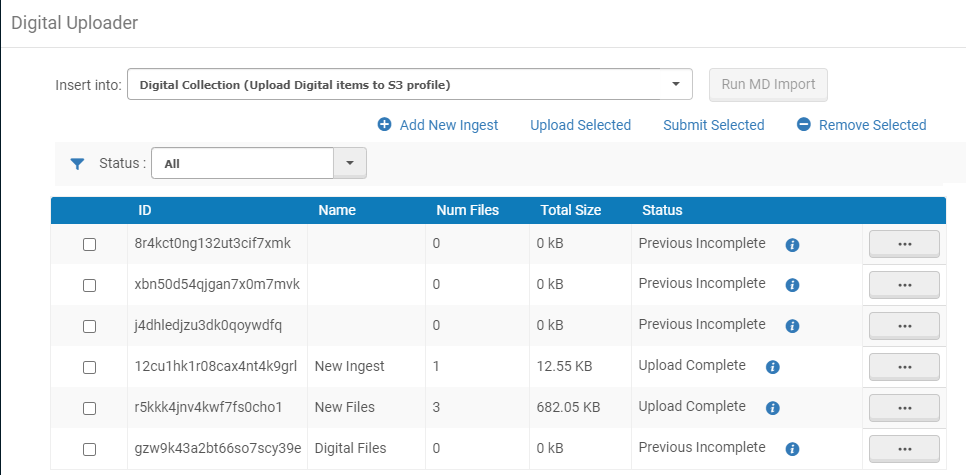Select checkbox for New Ingest row

pos(89,367)
